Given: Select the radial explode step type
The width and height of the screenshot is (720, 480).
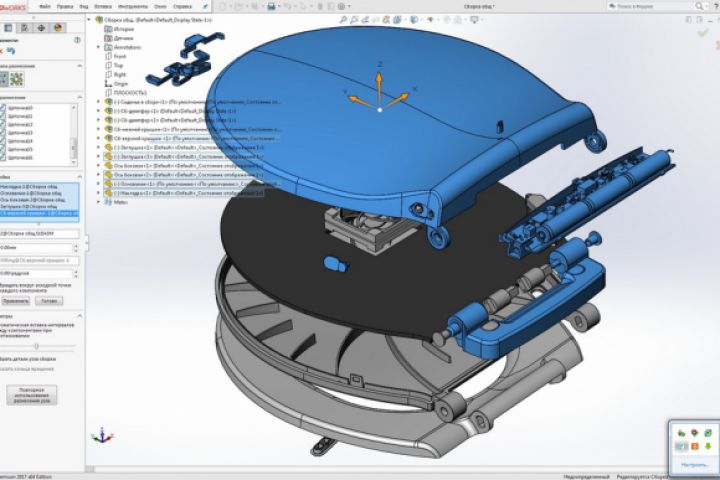Looking at the screenshot, I should 17,79.
